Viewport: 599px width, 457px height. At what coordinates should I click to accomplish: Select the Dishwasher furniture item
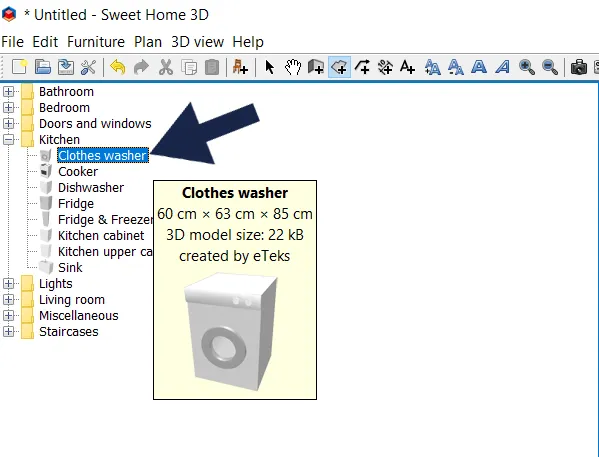(x=91, y=188)
